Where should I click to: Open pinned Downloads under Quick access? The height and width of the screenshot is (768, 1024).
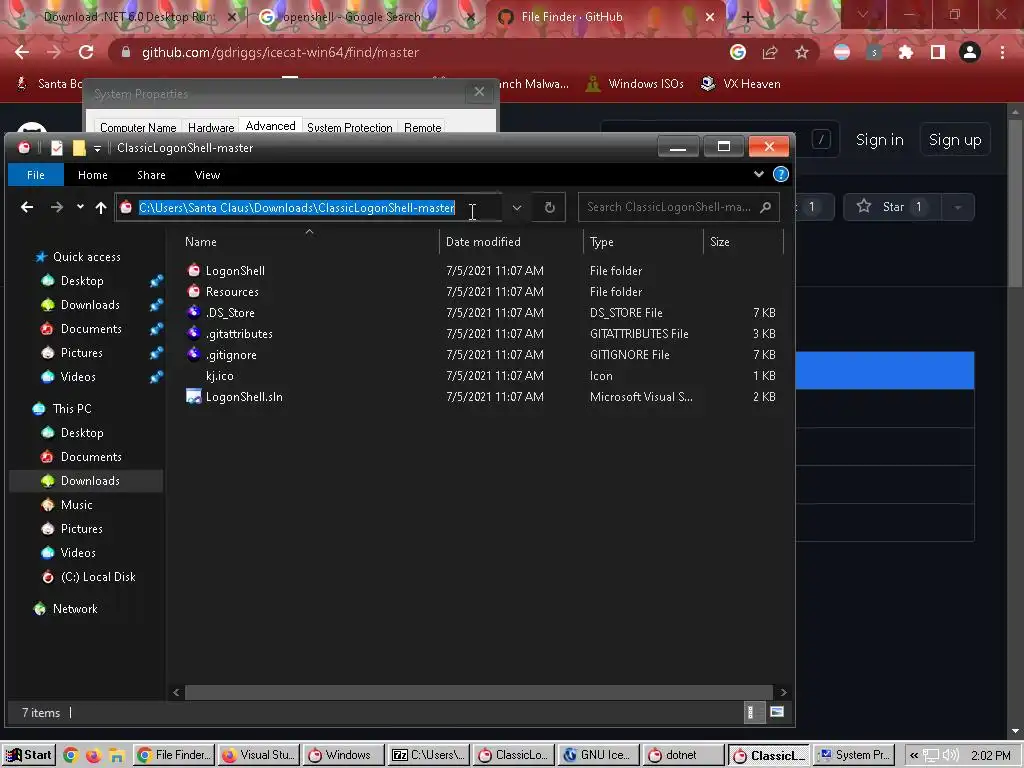coord(90,304)
